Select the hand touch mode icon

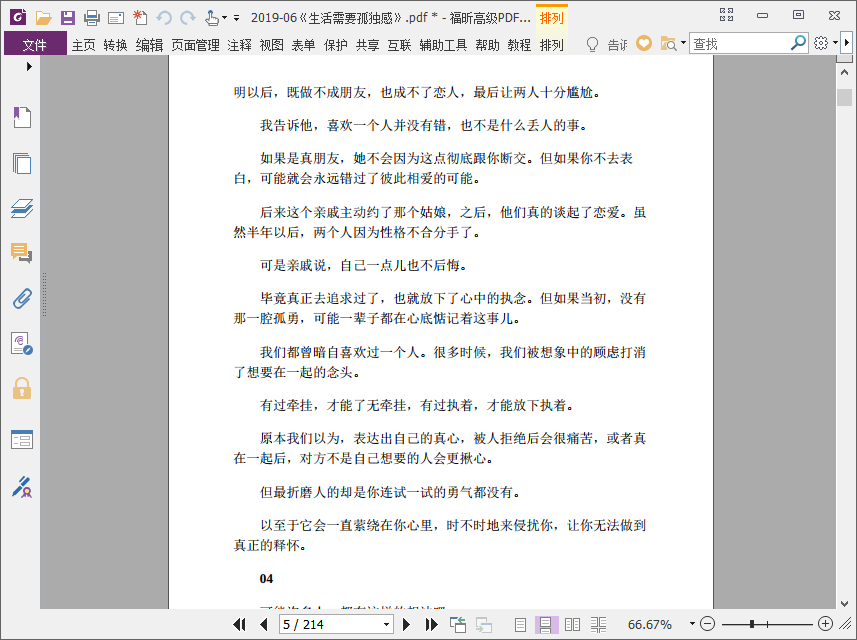[212, 17]
